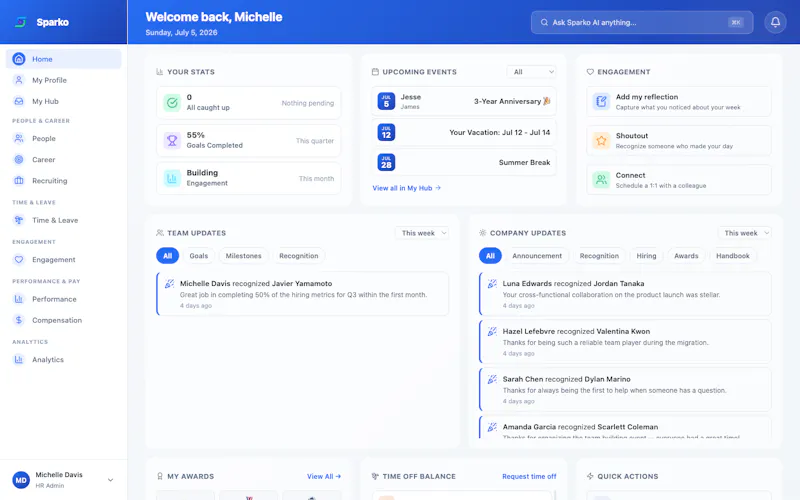Open the Analytics page

pyautogui.click(x=64, y=359)
